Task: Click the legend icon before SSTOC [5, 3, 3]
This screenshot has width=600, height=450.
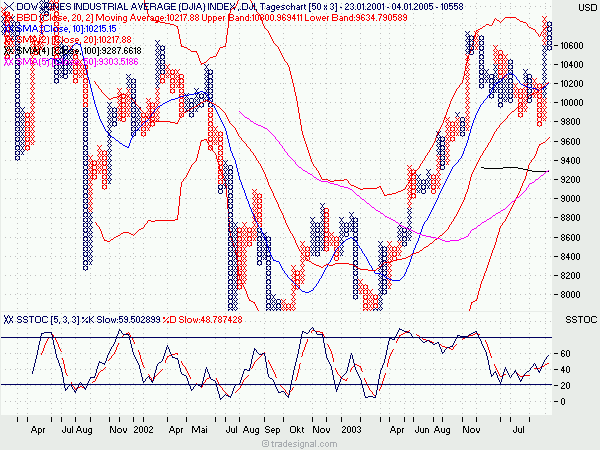Action: (x=8, y=320)
